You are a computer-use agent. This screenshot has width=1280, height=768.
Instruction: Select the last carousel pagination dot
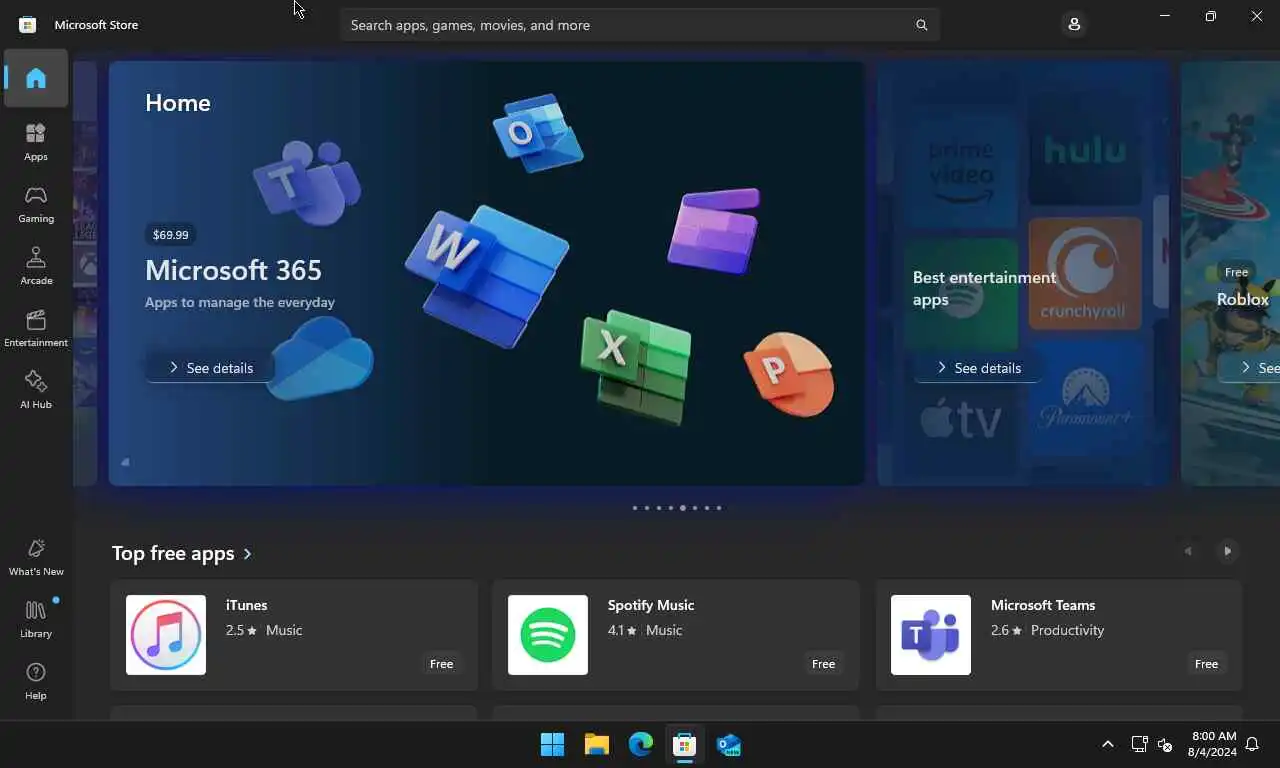pos(718,508)
